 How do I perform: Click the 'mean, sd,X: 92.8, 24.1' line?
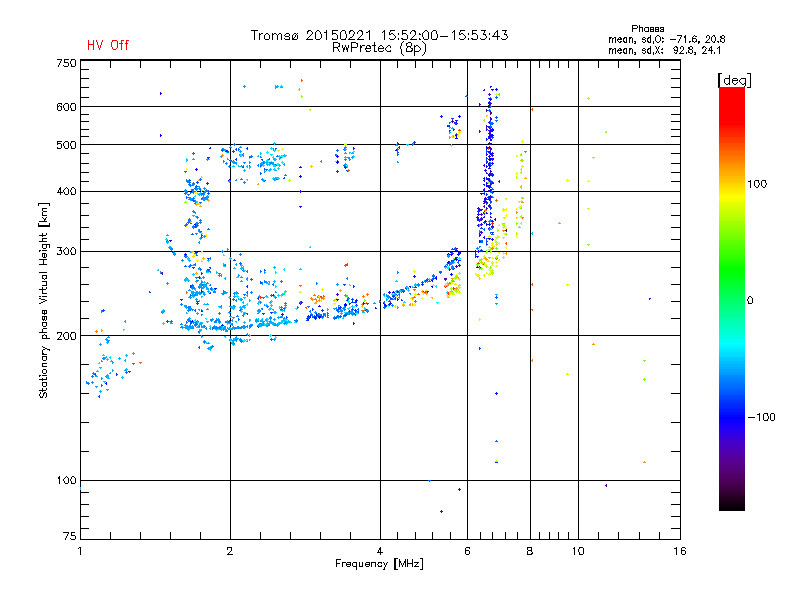click(x=664, y=50)
